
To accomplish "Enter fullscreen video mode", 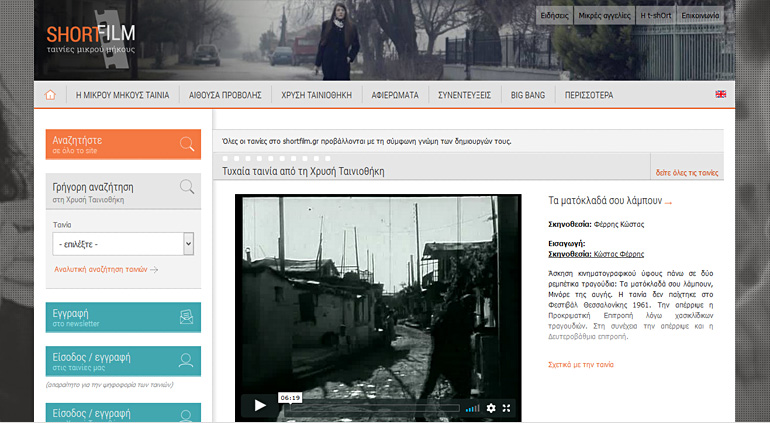I will pyautogui.click(x=506, y=408).
